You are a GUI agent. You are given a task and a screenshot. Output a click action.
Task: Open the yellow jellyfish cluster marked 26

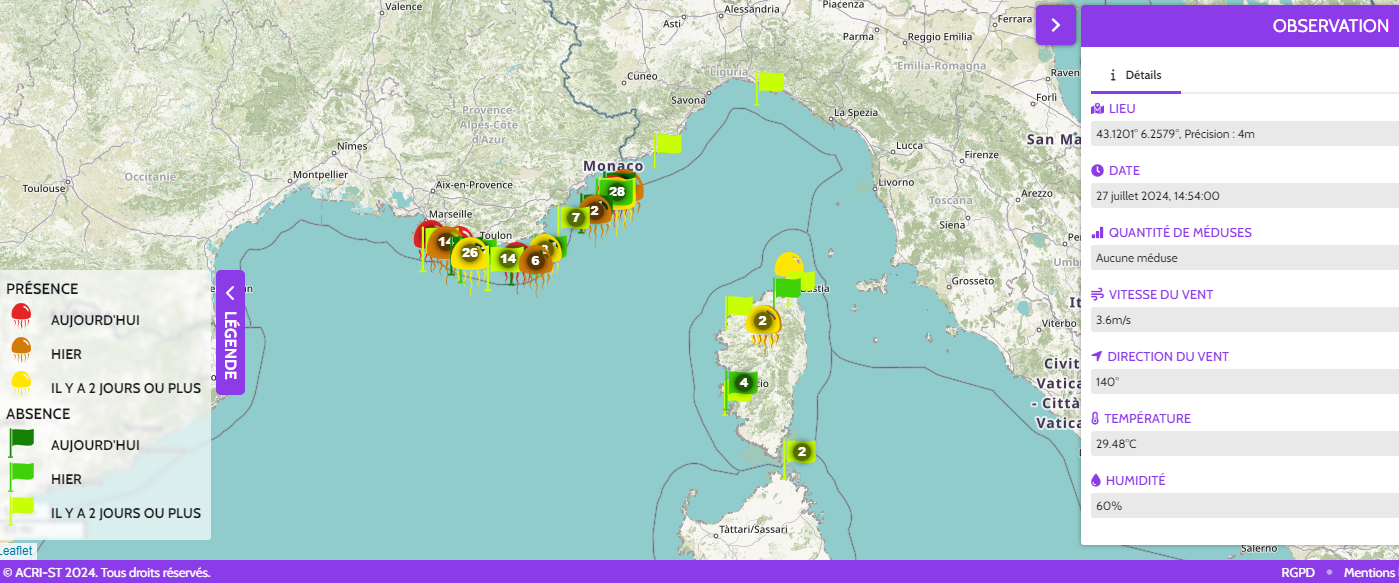470,253
